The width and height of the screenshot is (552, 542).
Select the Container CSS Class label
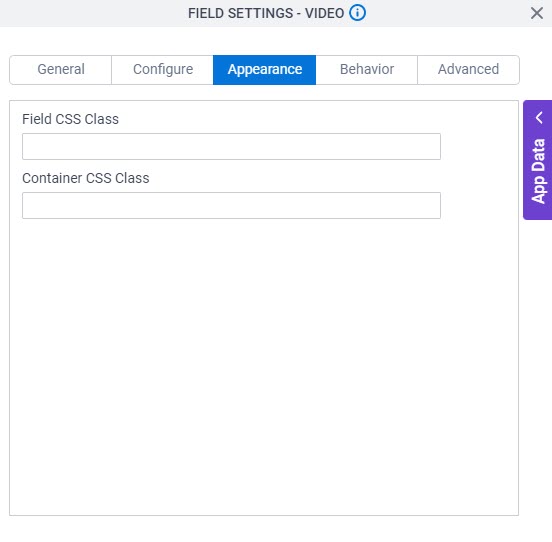86,178
